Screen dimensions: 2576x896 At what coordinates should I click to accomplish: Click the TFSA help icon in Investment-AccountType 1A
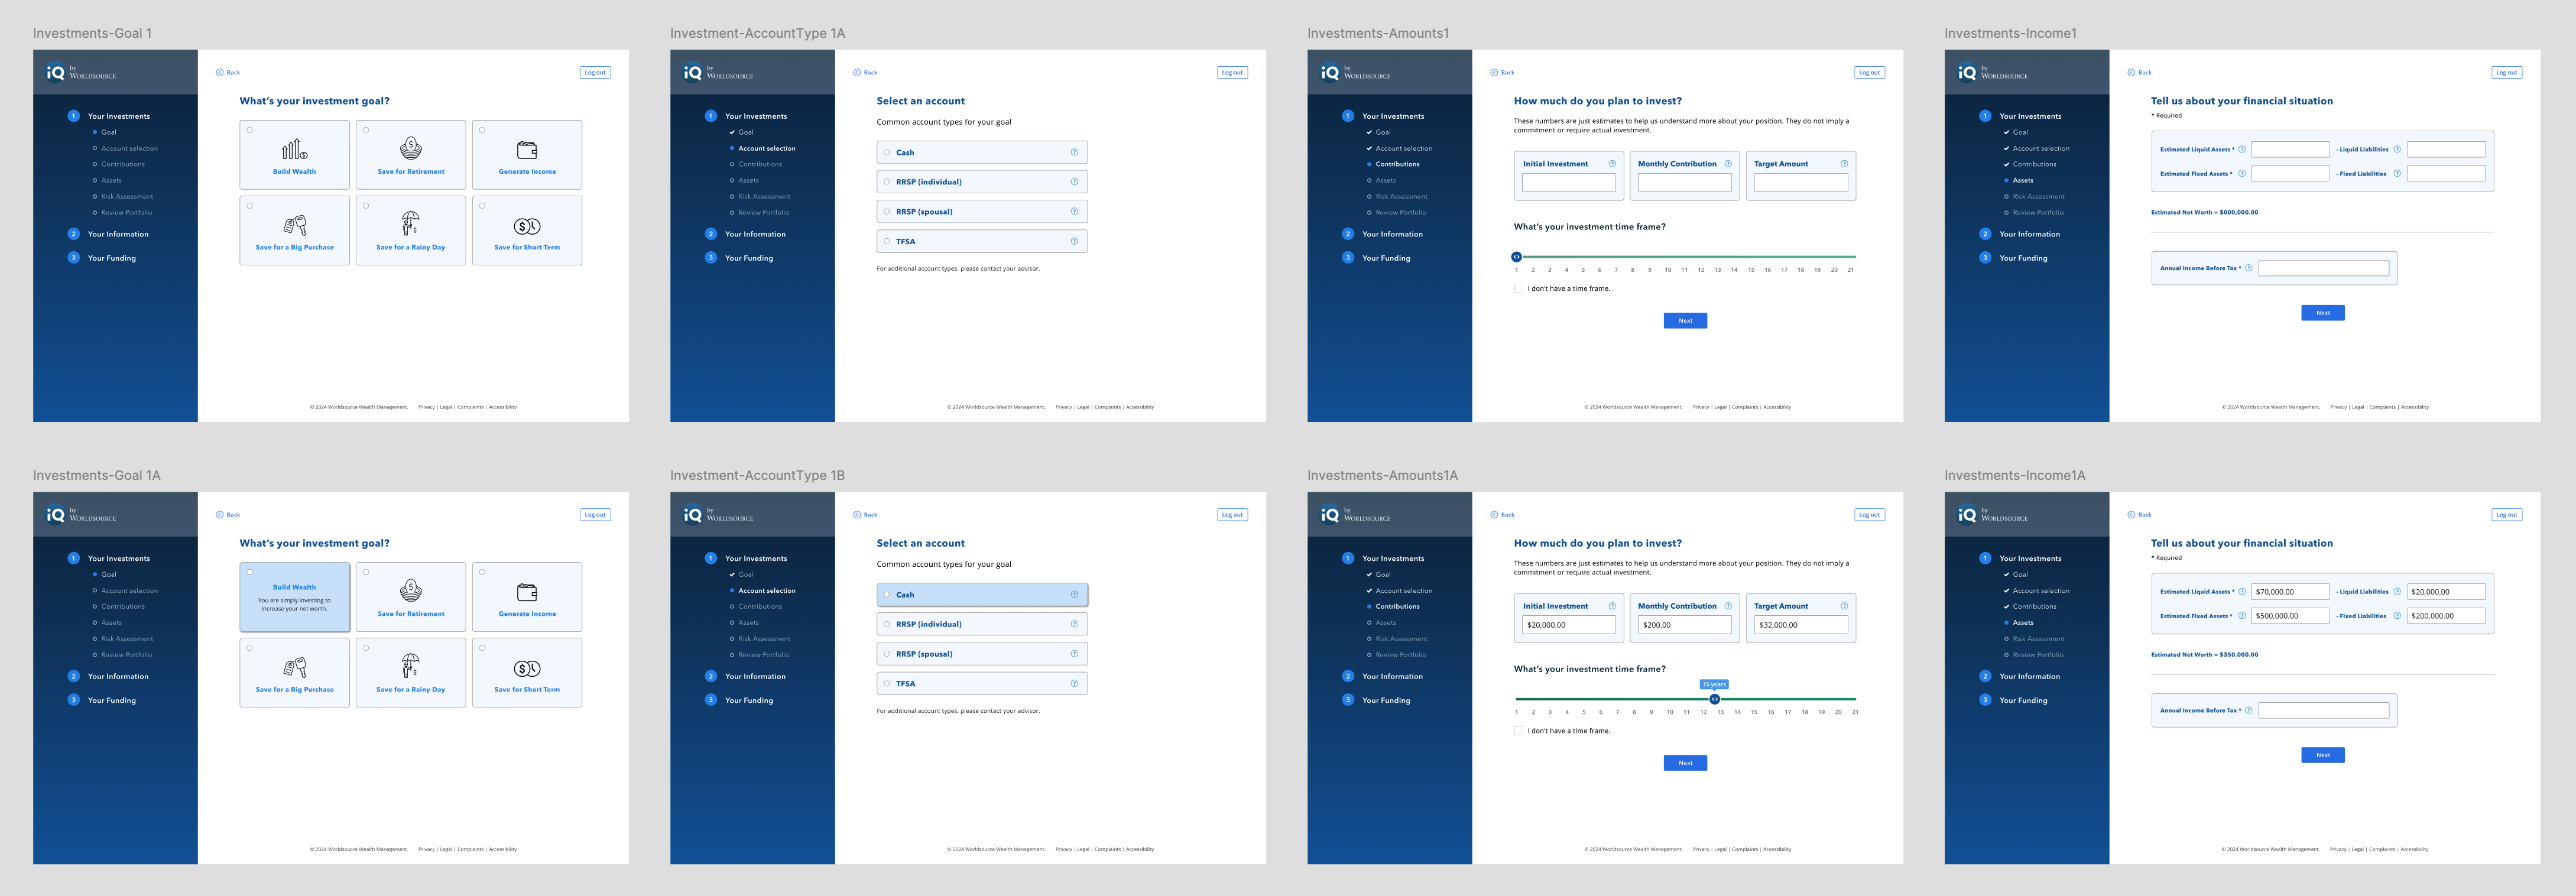(1074, 241)
